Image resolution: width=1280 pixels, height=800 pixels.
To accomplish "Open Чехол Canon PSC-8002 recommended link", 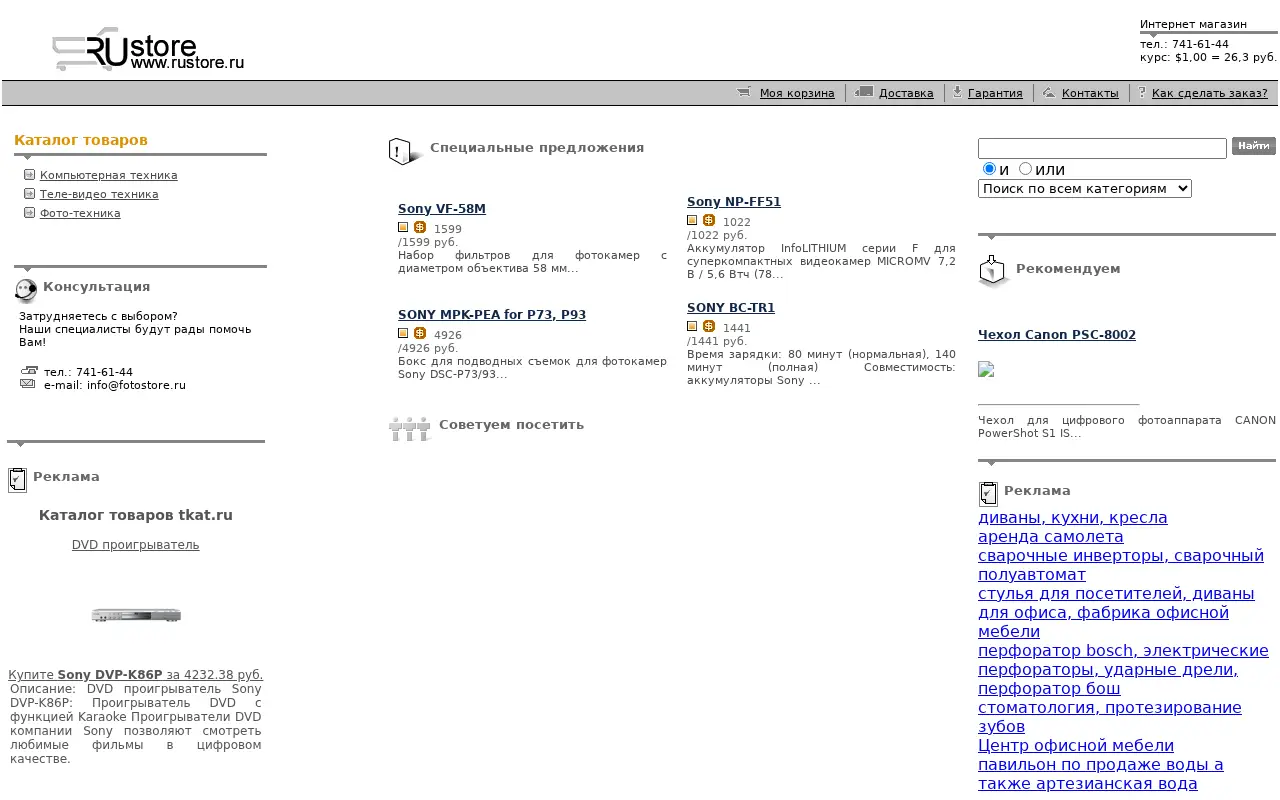I will pos(1057,335).
